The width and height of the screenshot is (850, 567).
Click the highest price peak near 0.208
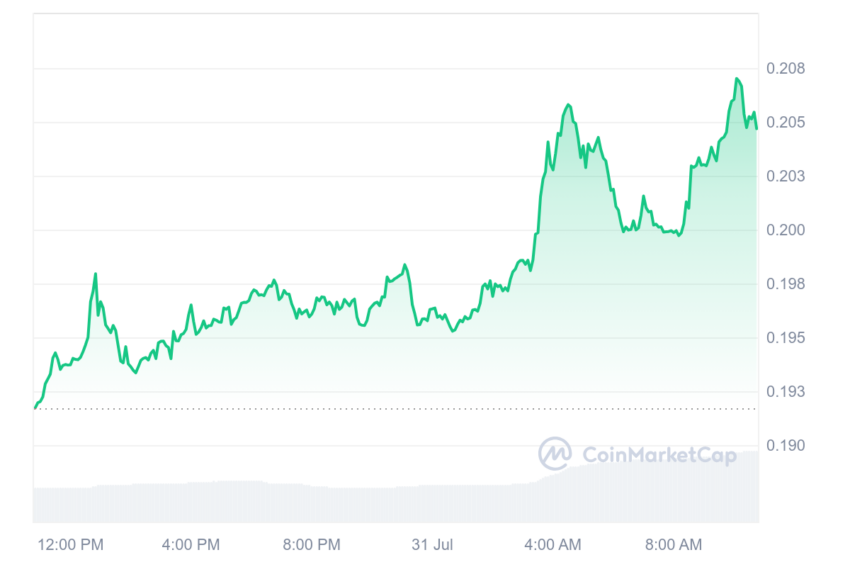737,79
